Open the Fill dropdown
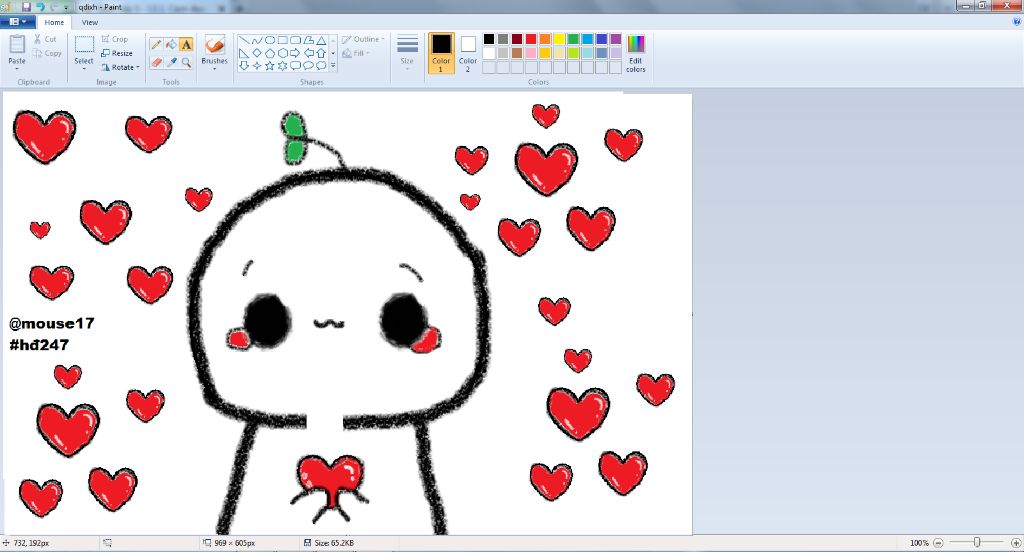The height and width of the screenshot is (552, 1024). (356, 53)
